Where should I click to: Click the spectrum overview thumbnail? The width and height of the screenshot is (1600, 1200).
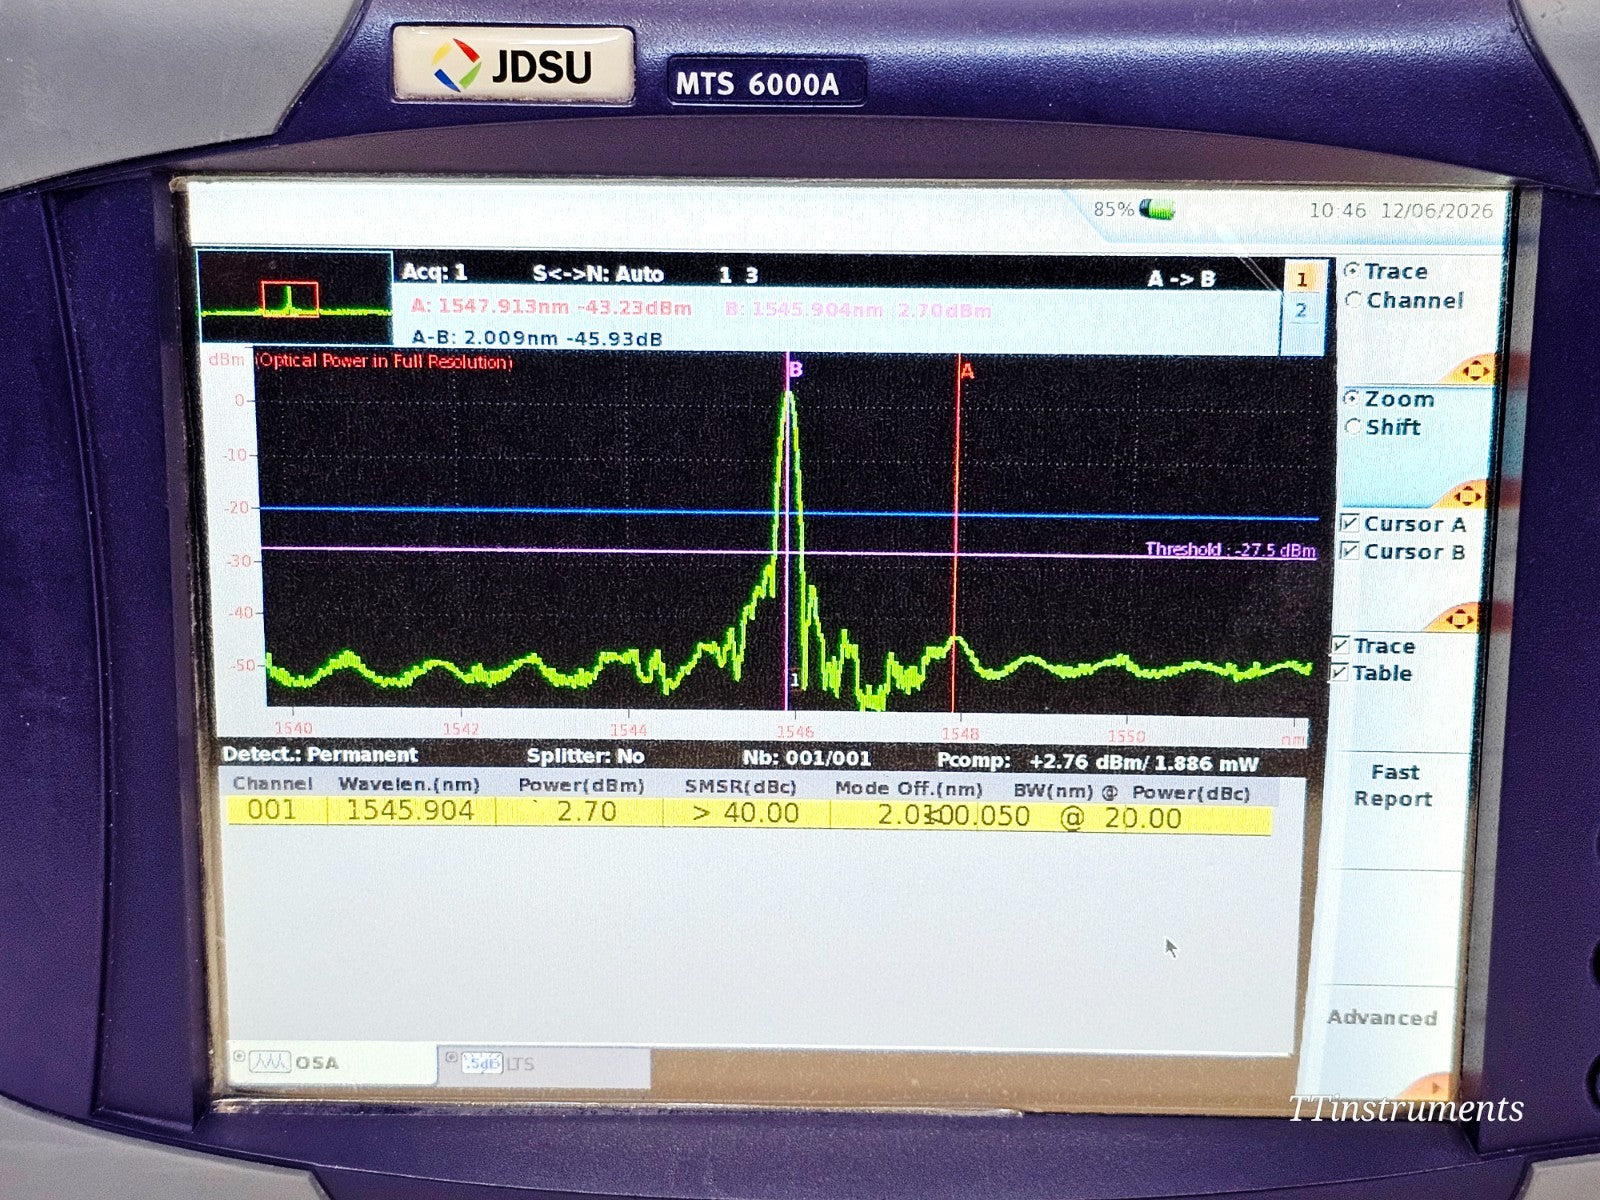[x=294, y=298]
